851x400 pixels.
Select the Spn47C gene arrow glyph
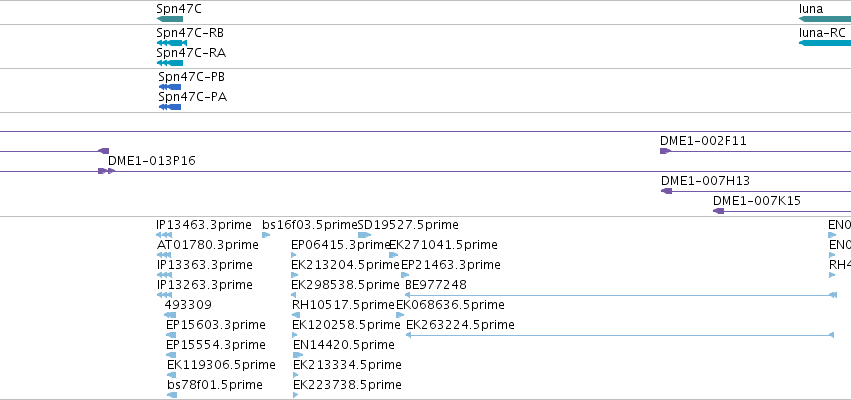coord(170,19)
